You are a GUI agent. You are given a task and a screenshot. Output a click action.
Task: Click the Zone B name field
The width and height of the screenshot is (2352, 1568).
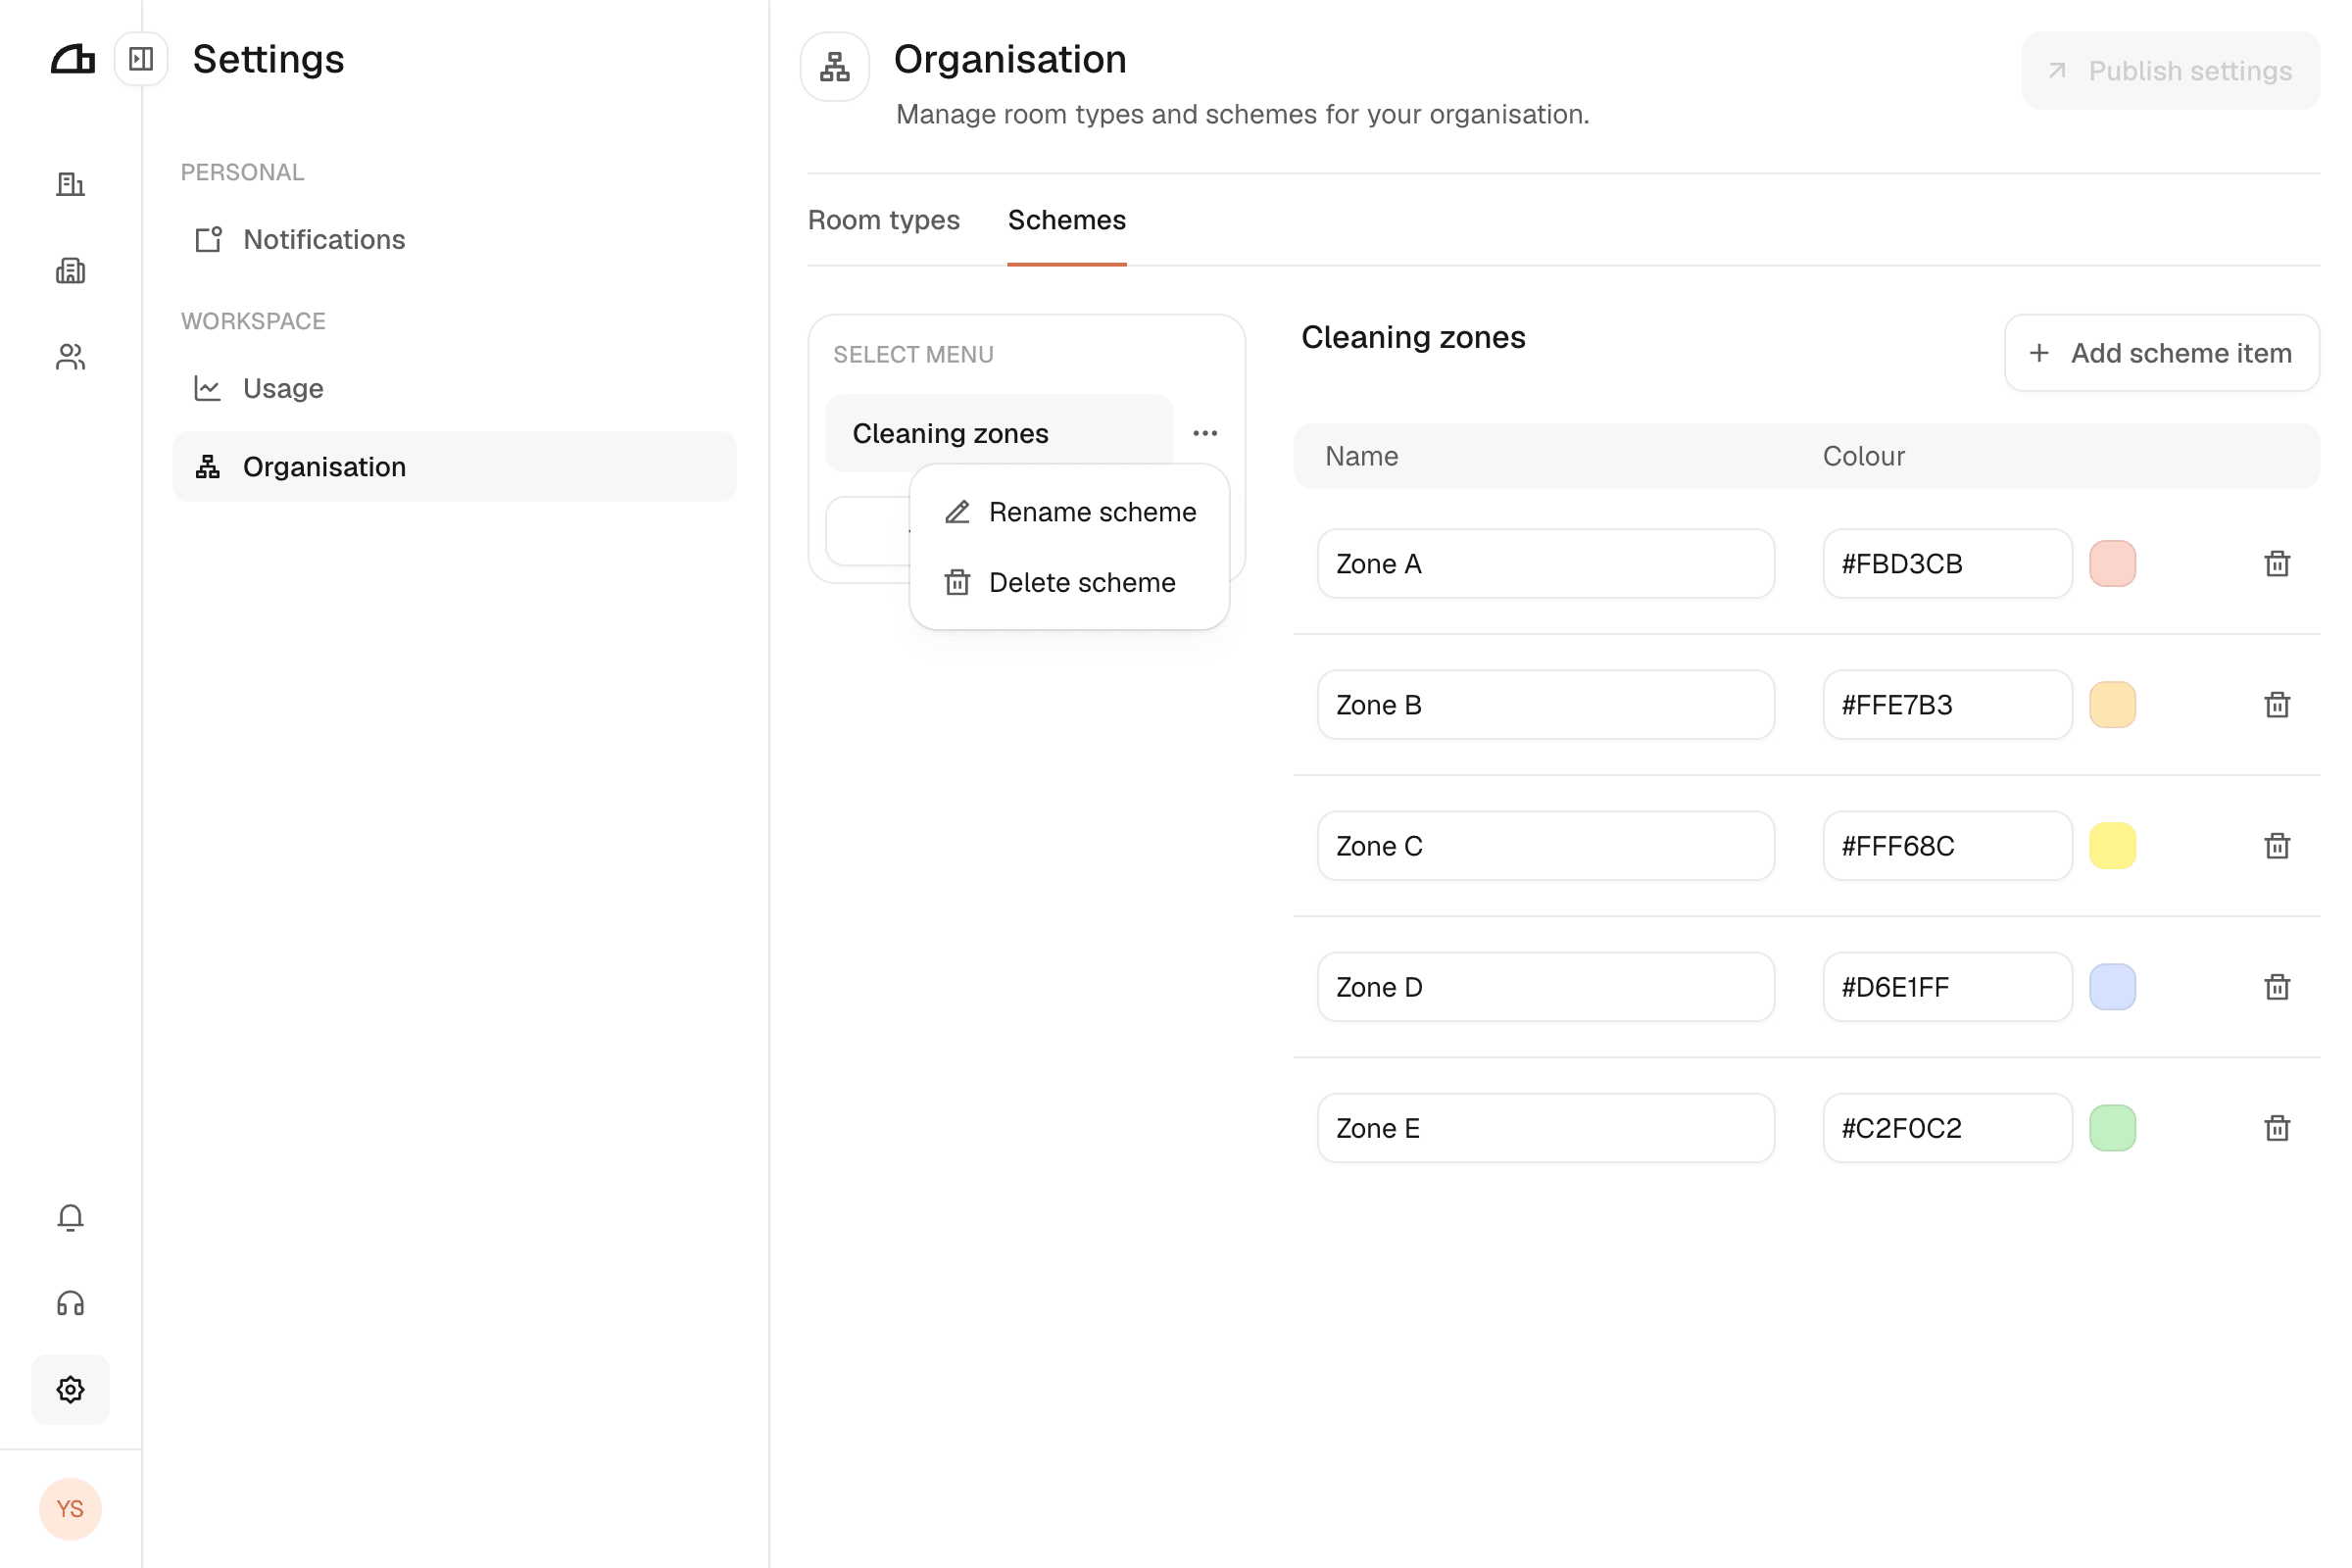[x=1546, y=705]
